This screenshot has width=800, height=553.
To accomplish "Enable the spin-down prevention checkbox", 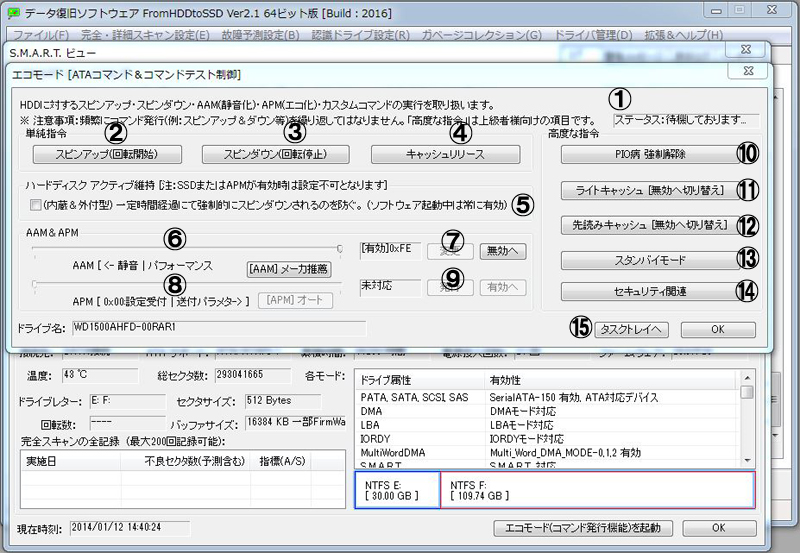I will click(x=35, y=205).
